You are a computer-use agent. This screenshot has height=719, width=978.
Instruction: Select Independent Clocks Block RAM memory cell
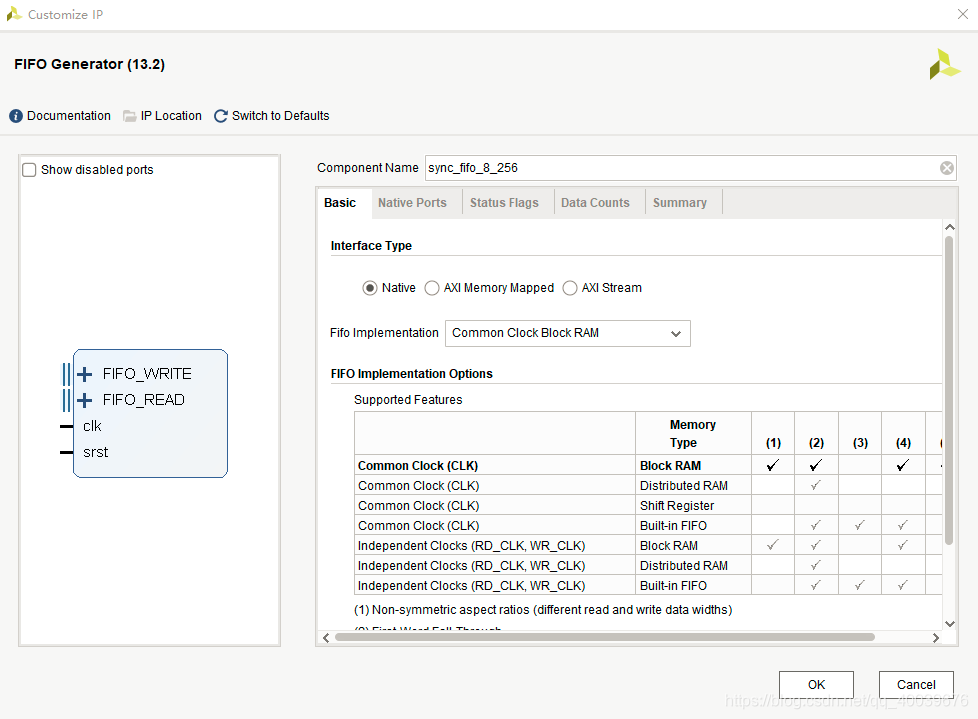693,546
